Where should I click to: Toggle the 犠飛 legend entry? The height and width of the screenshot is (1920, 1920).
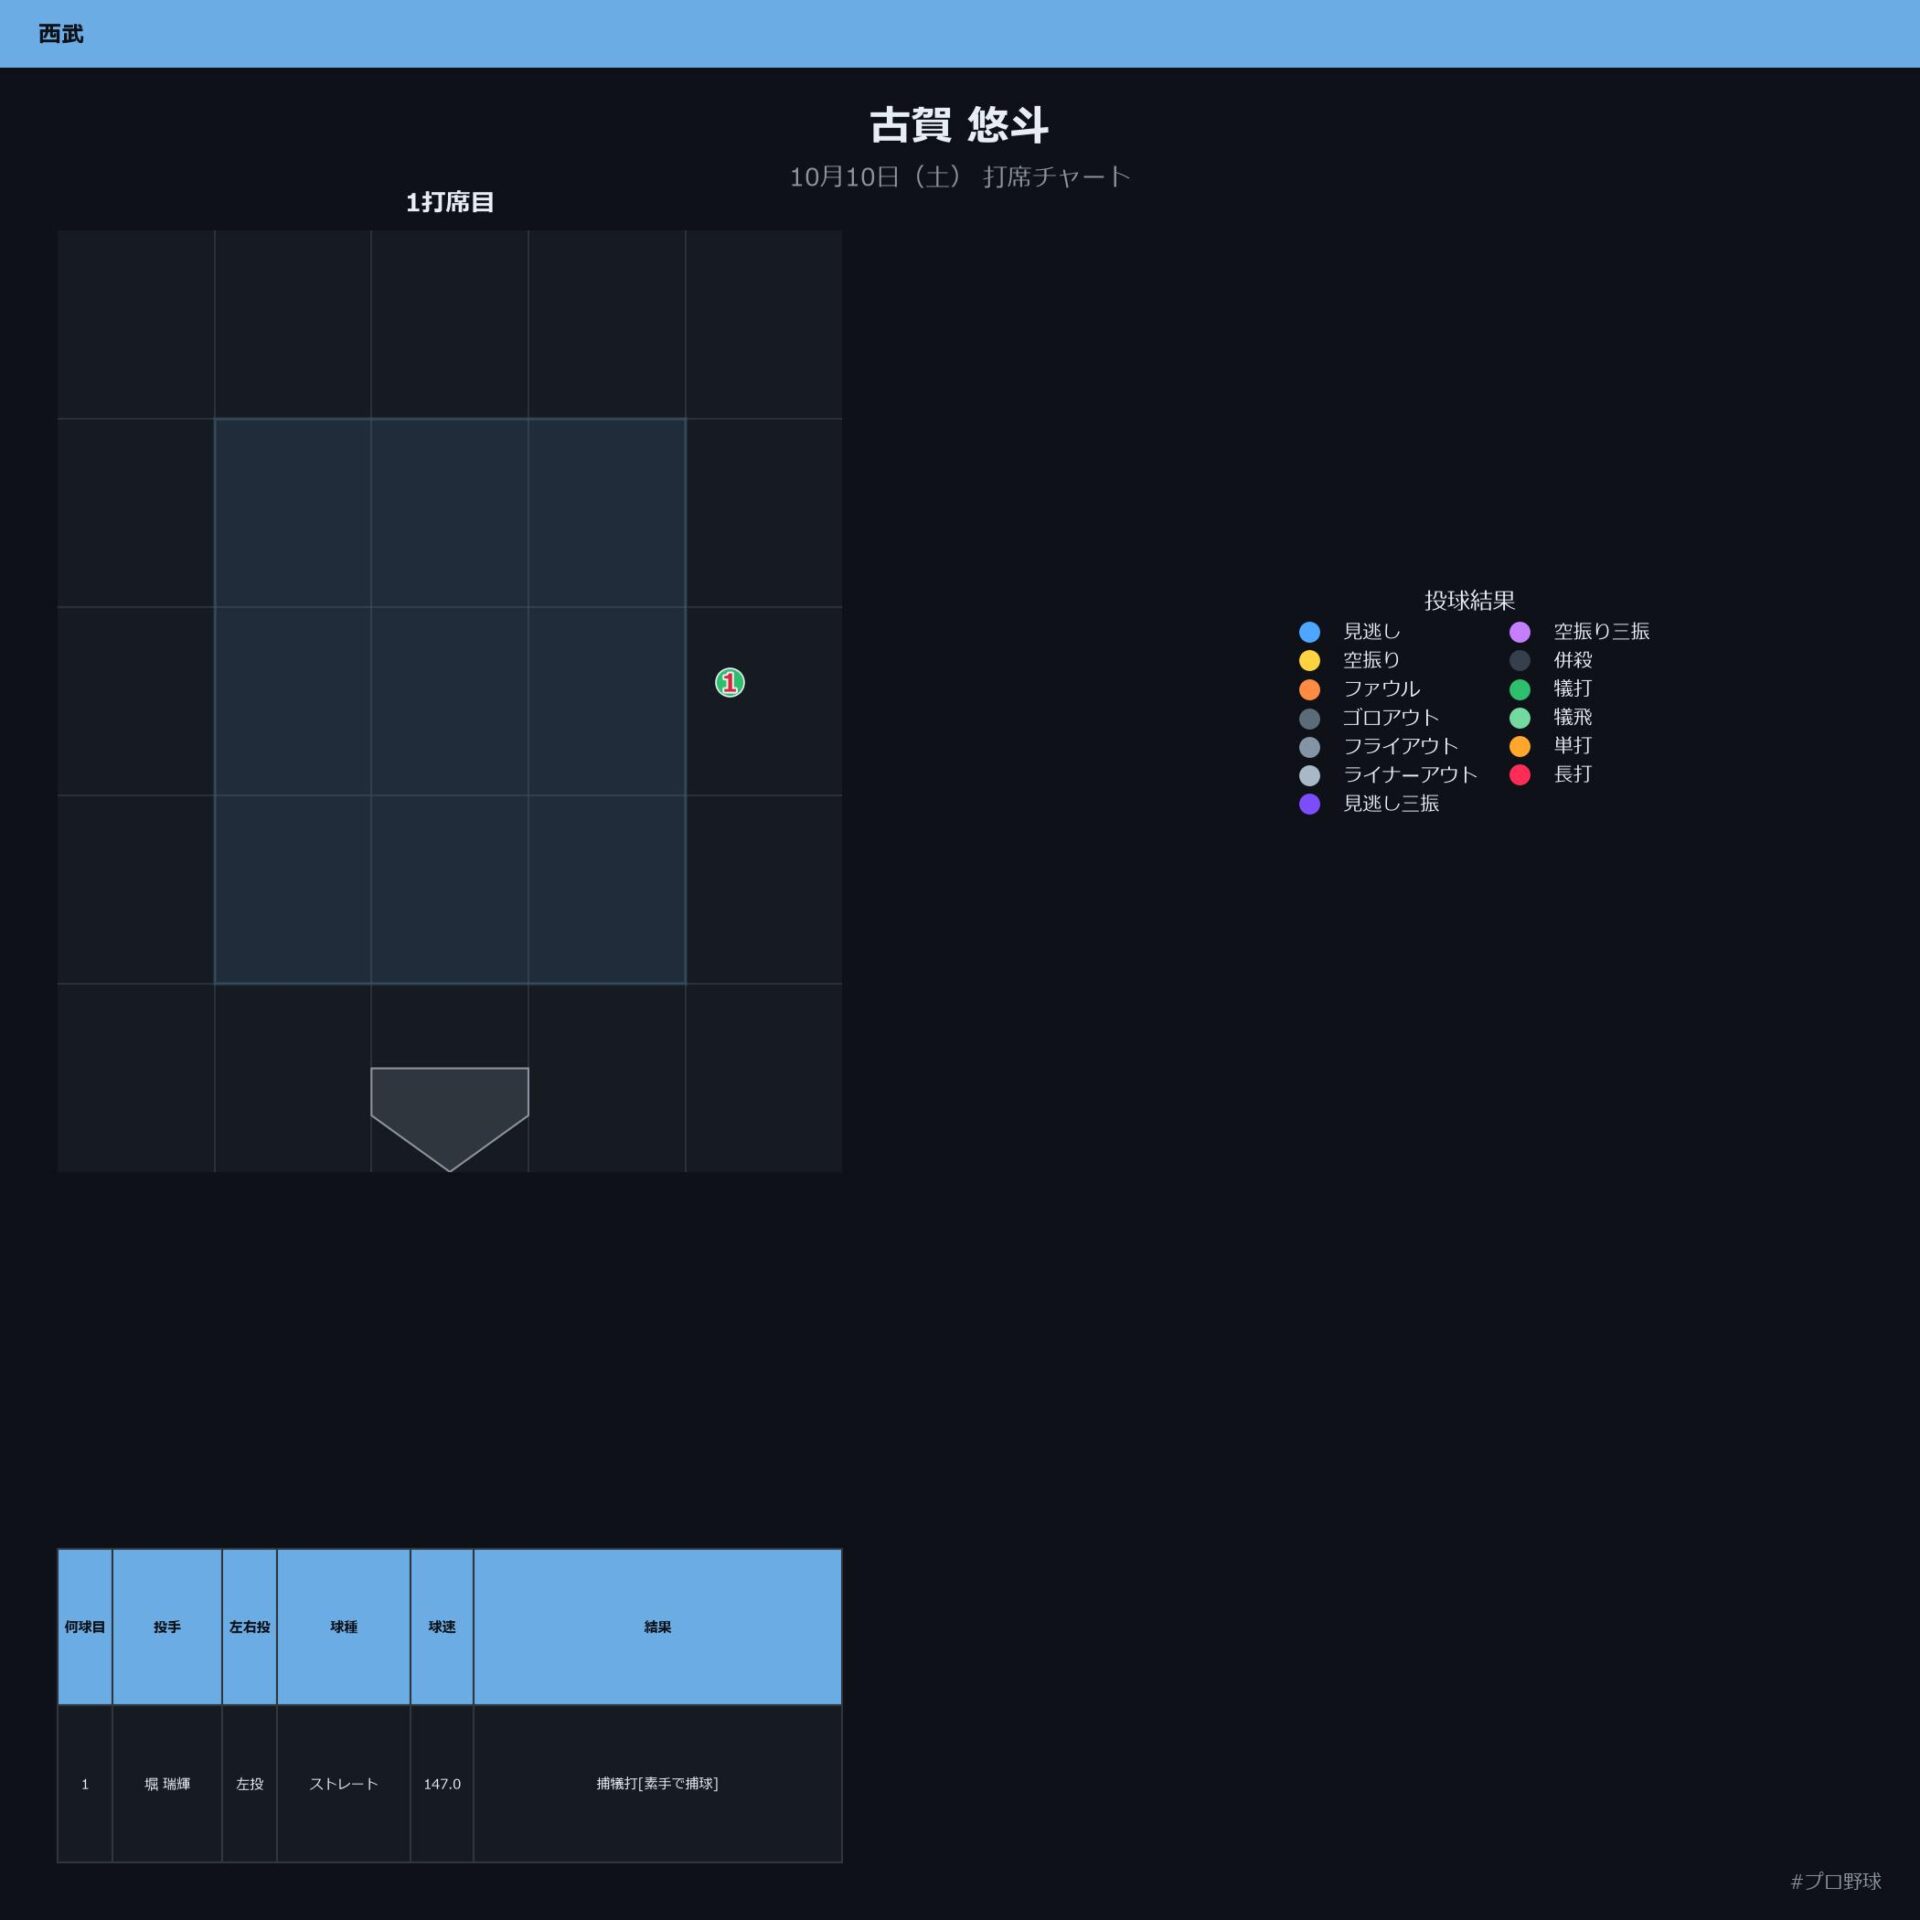click(1550, 718)
